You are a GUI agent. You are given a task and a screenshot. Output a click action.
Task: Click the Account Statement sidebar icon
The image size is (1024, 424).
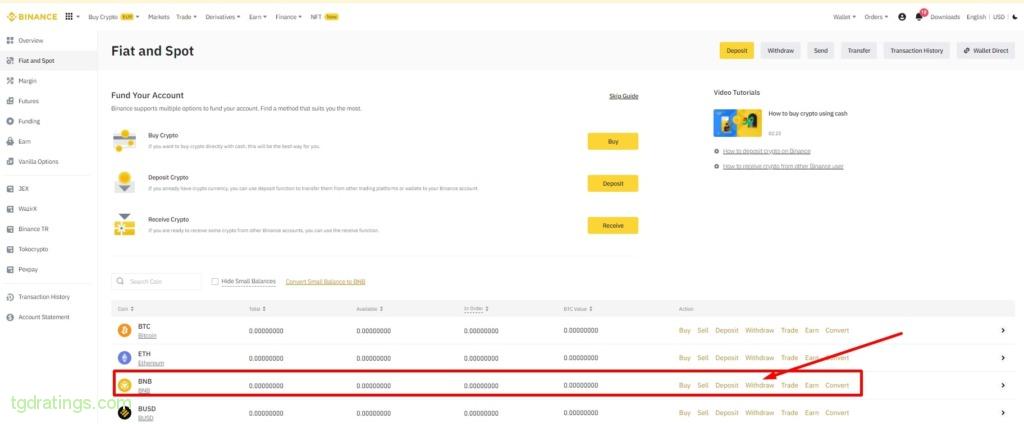click(10, 318)
